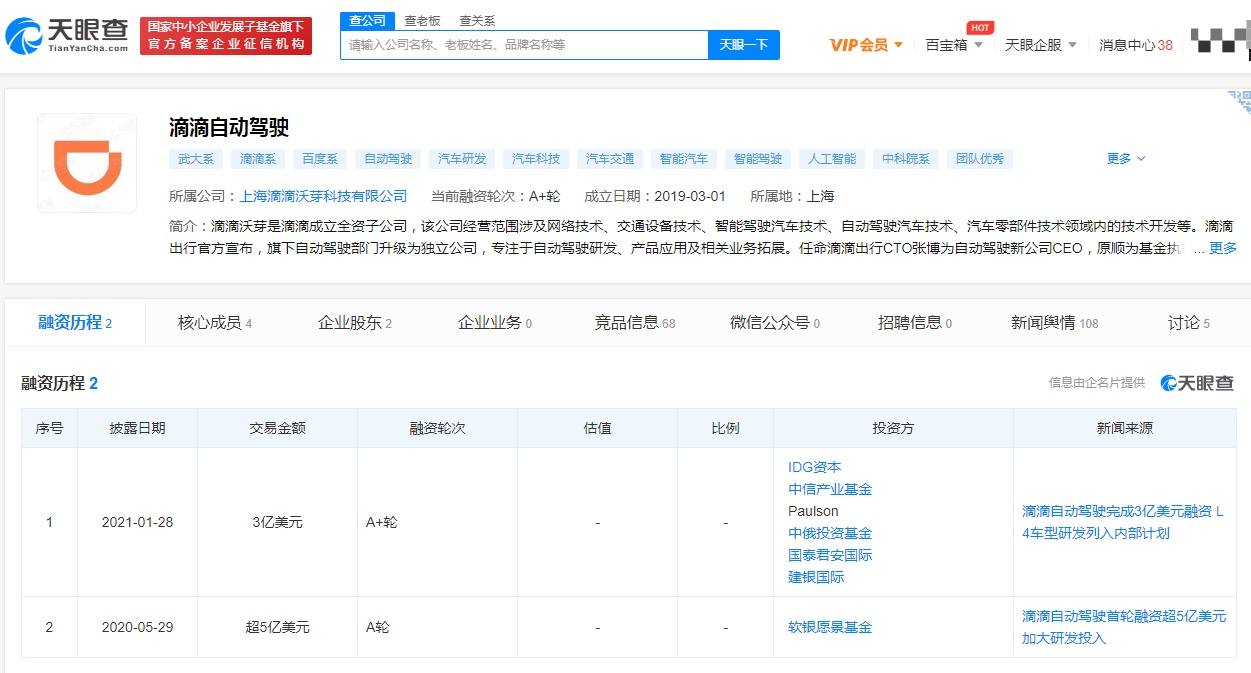Open 消息中心 with 38 messages
This screenshot has width=1251, height=673.
1135,45
